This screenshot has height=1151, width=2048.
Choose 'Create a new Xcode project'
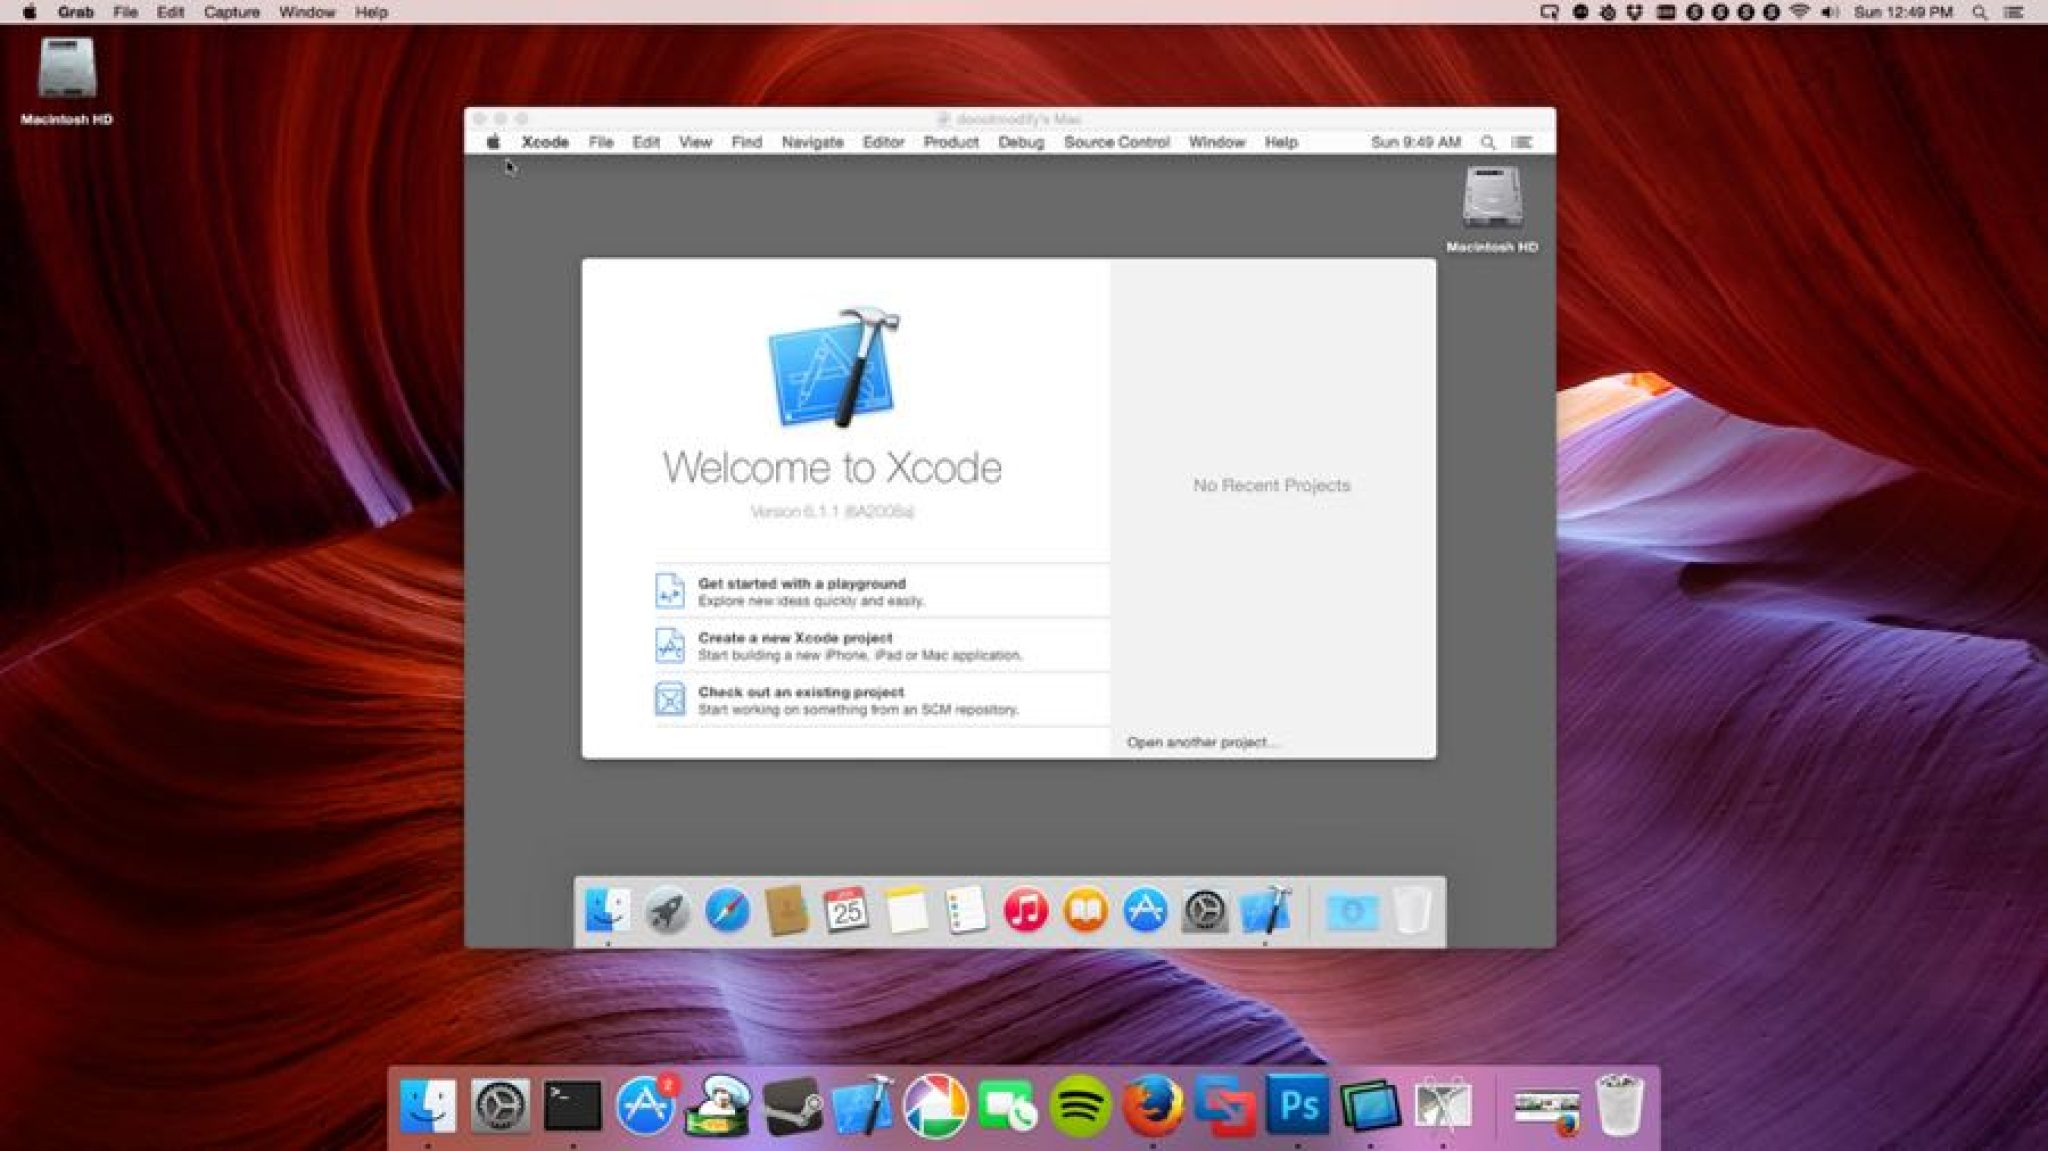795,638
